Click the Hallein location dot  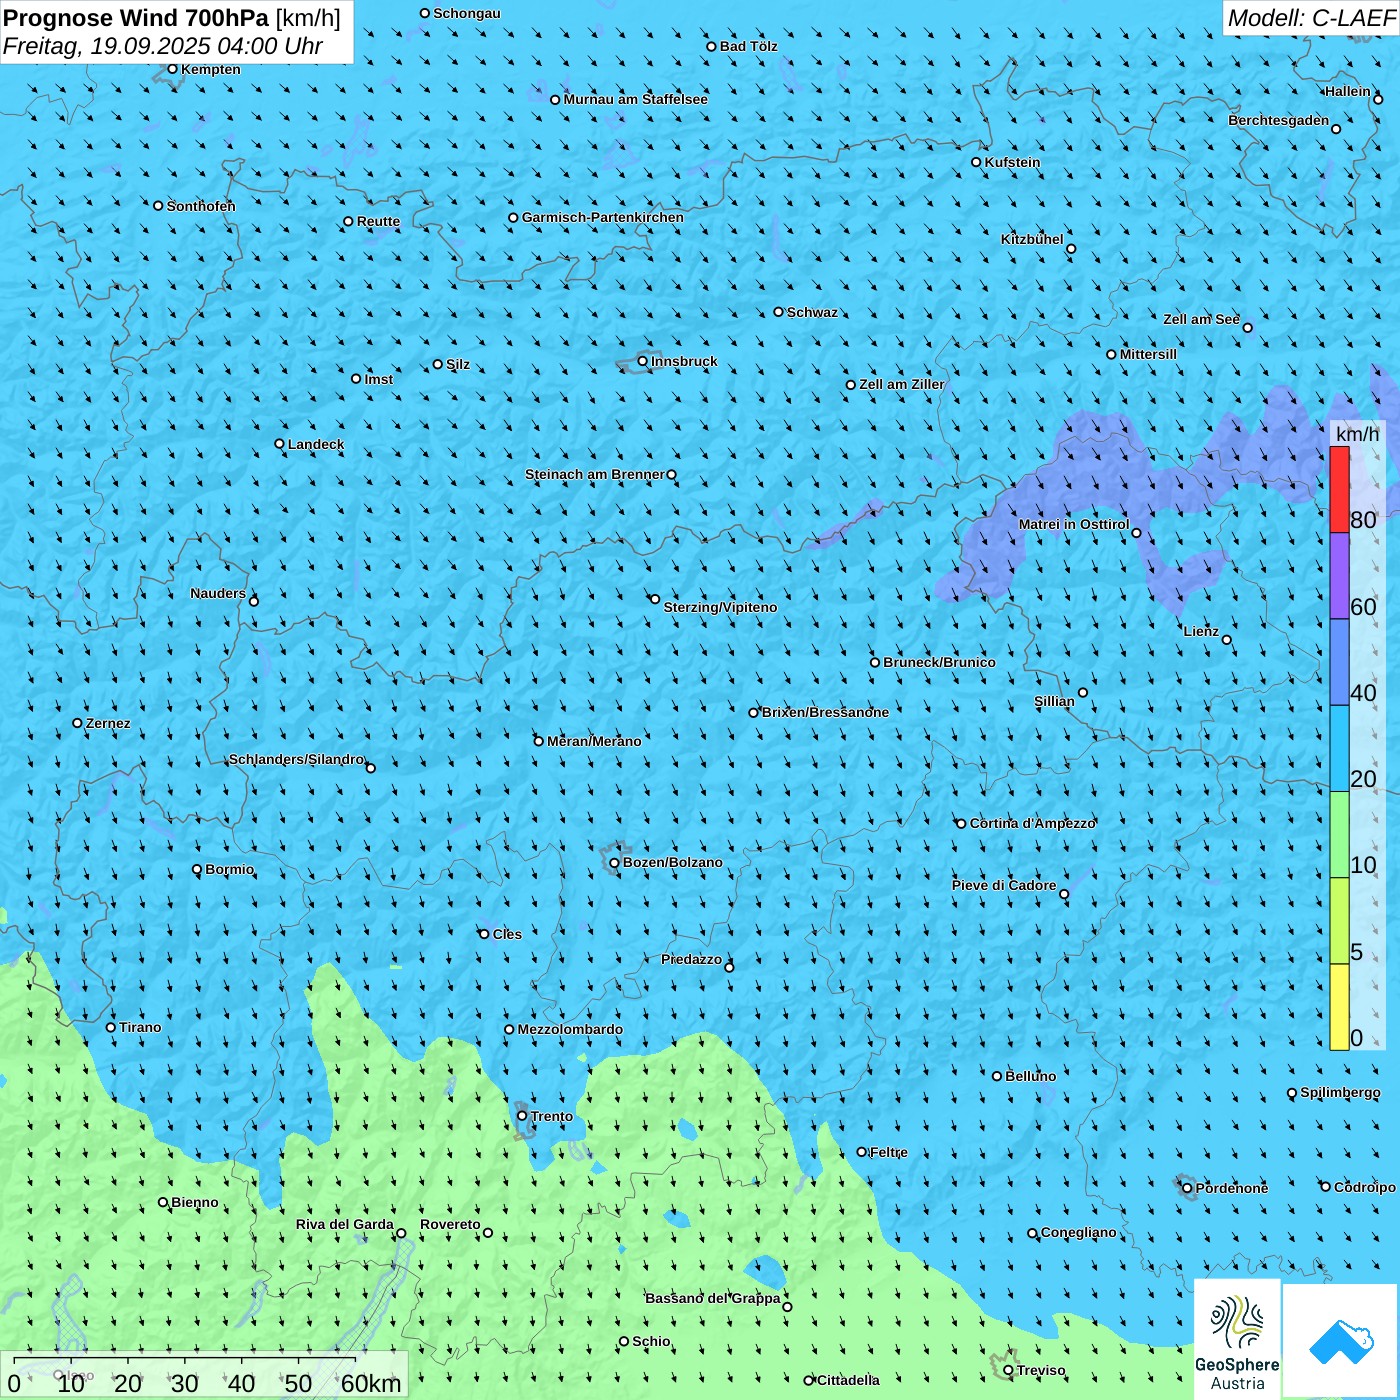(x=1378, y=99)
